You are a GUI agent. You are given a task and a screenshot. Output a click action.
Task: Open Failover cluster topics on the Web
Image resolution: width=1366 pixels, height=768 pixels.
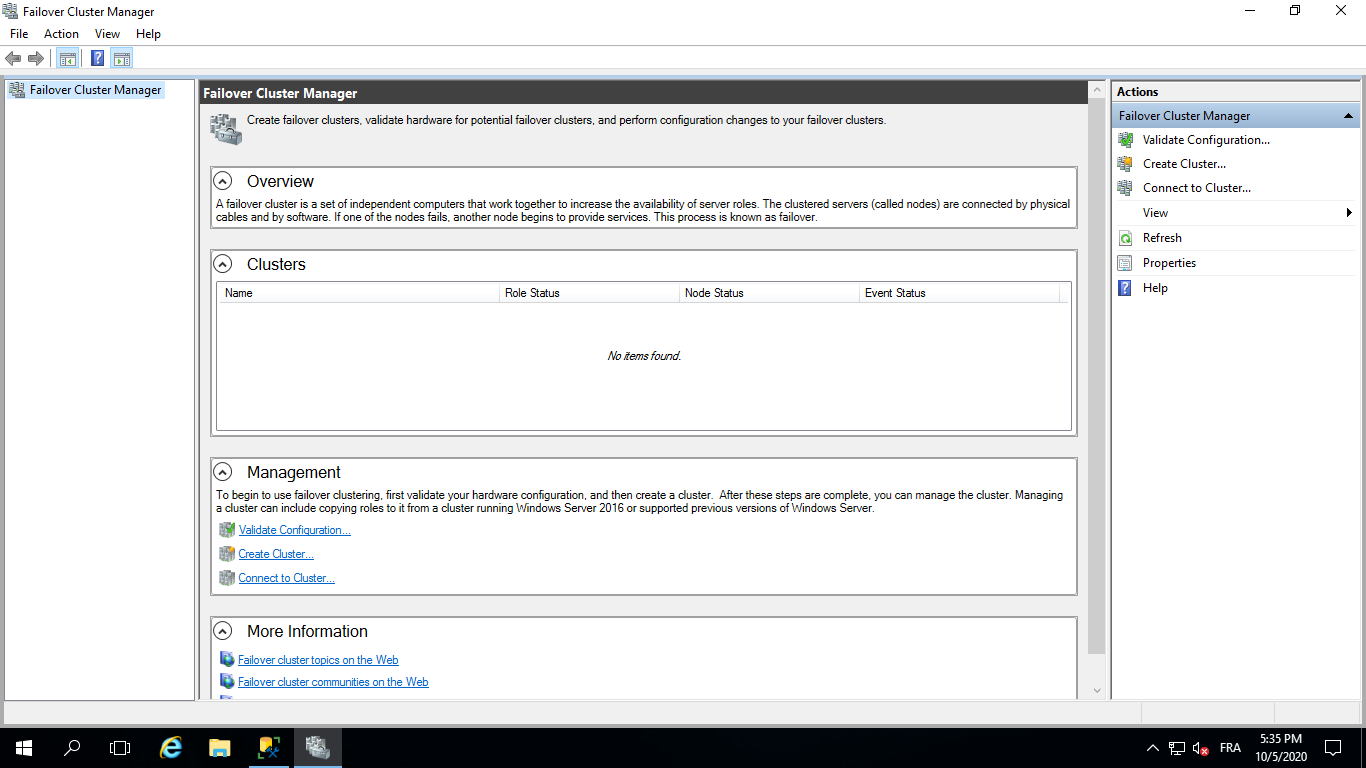318,660
